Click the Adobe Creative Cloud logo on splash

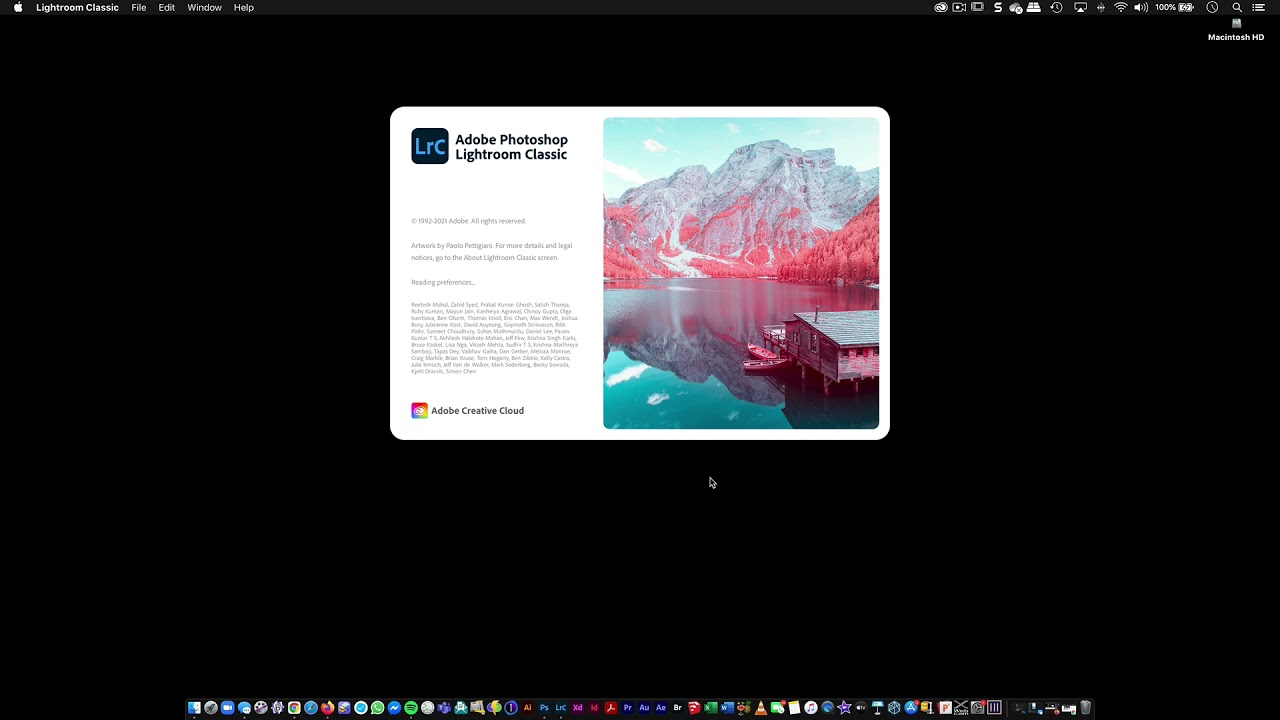pyautogui.click(x=419, y=410)
